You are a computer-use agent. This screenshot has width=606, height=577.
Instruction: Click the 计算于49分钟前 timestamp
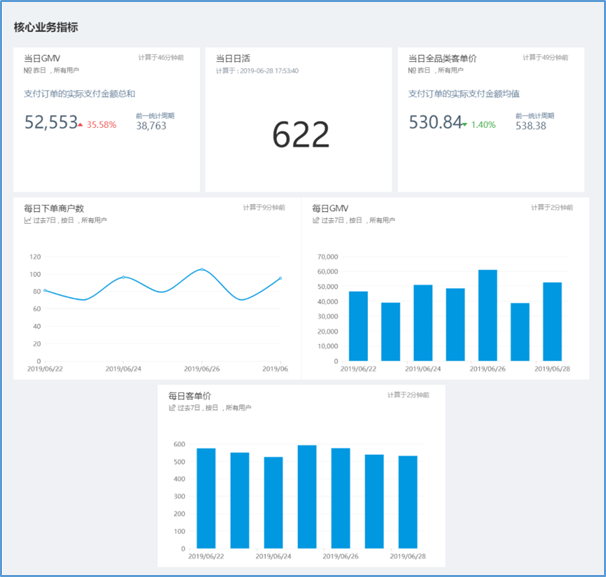click(x=545, y=58)
